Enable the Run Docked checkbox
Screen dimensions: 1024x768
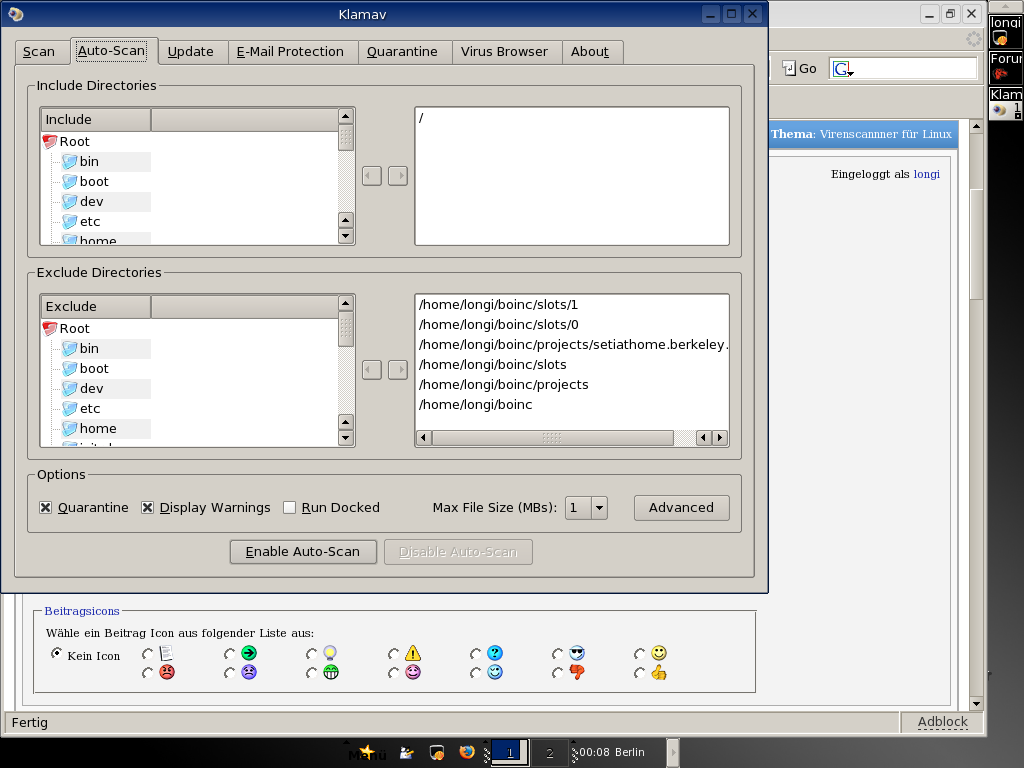point(289,507)
